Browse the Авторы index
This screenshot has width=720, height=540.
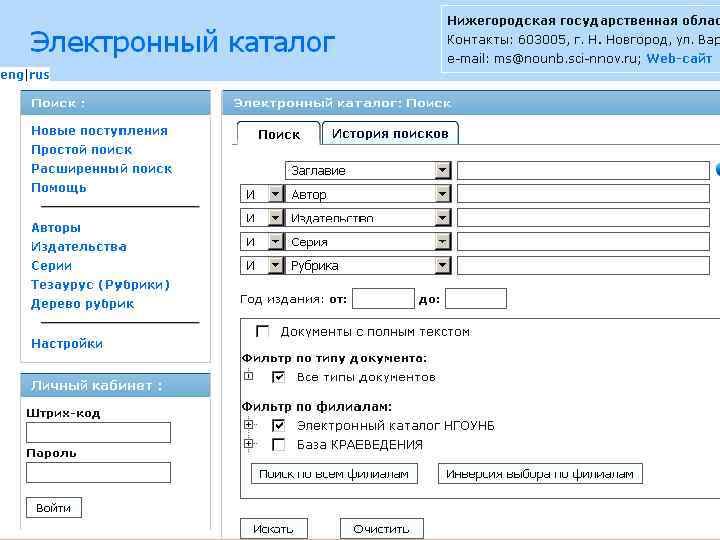point(56,228)
